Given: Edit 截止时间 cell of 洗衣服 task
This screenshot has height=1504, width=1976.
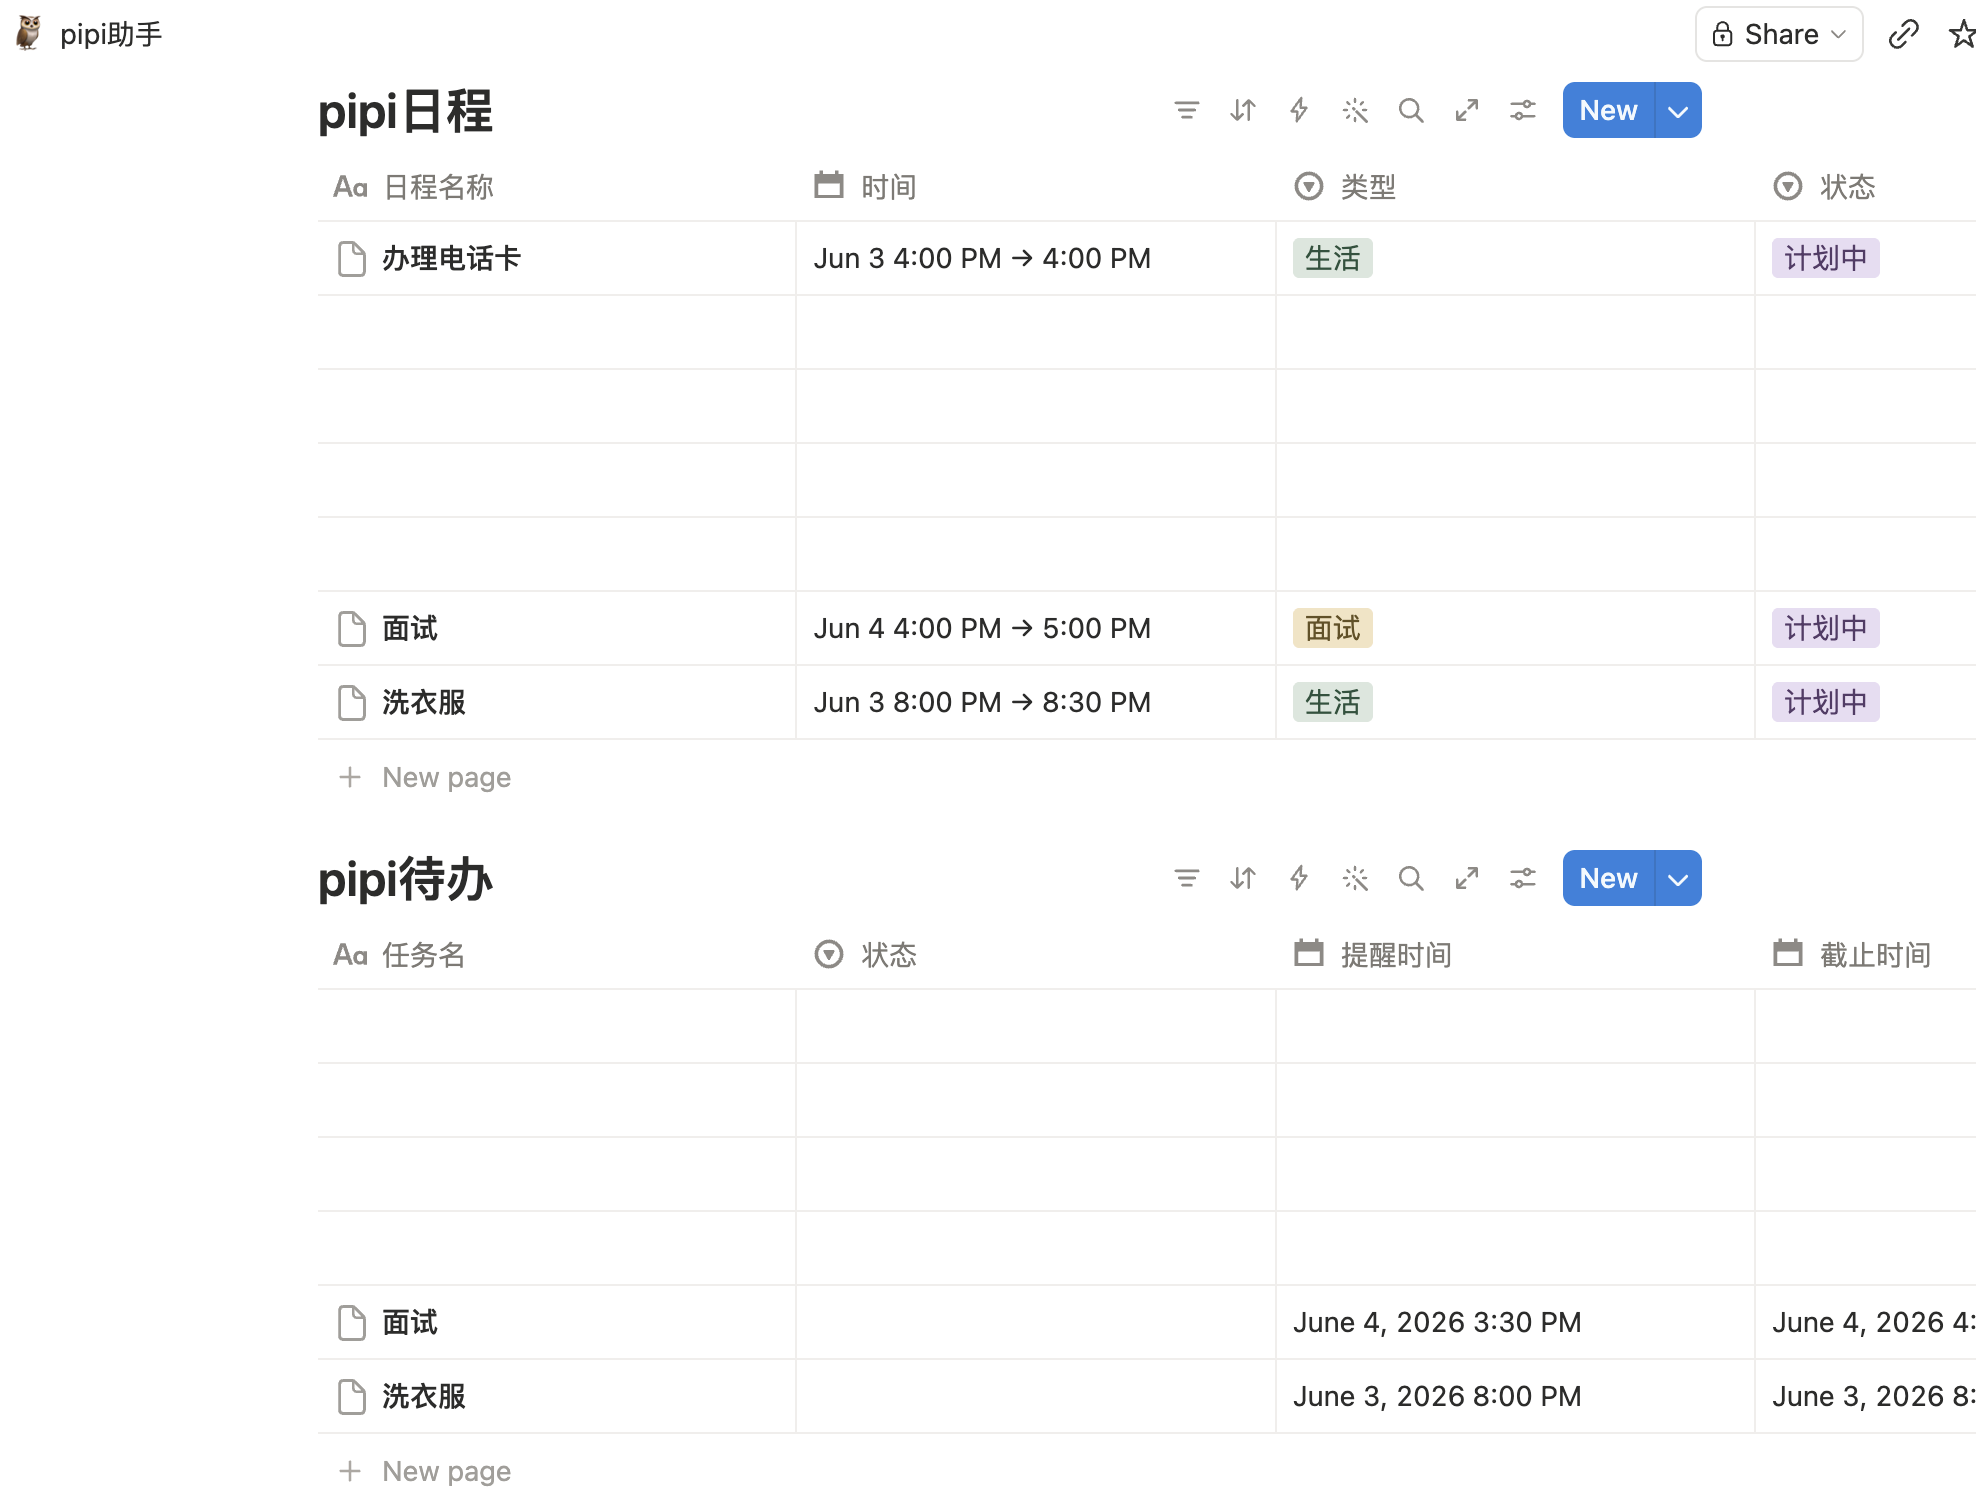Looking at the screenshot, I should tap(1866, 1396).
